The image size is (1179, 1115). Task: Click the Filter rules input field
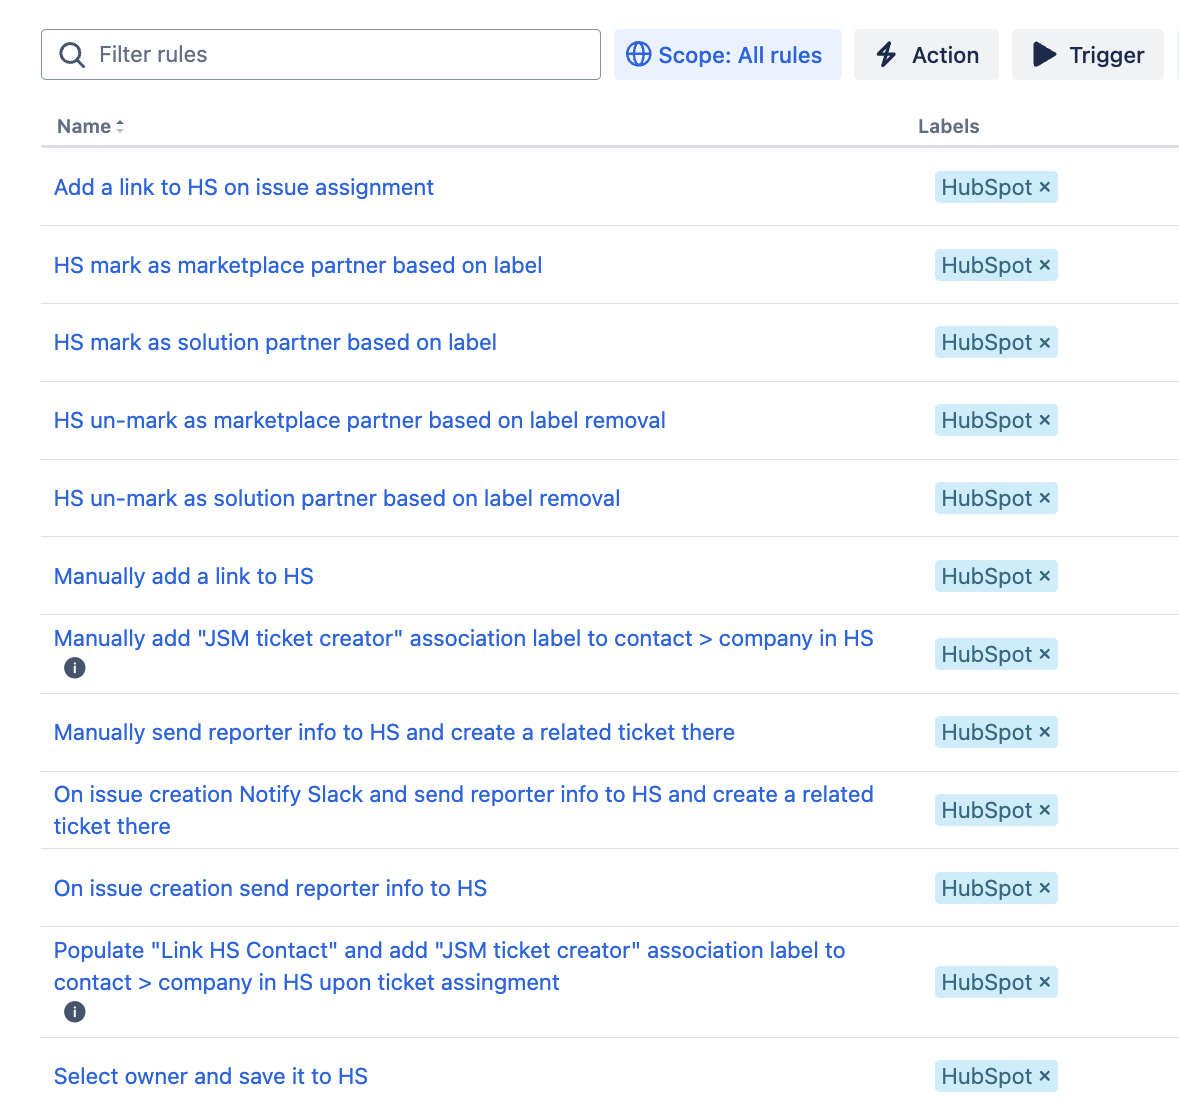point(321,55)
